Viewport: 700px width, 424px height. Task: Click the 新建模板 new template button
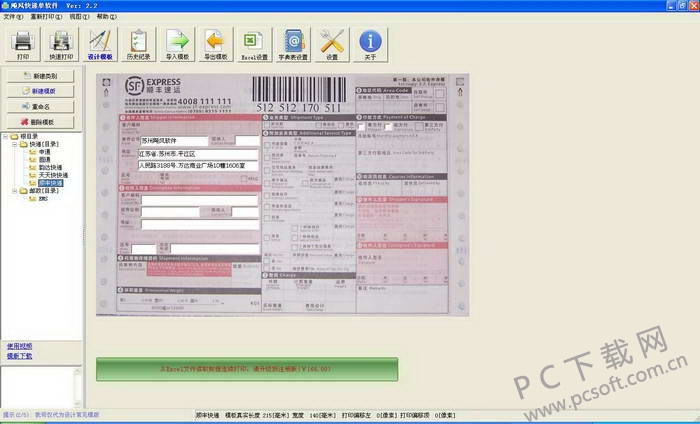40,91
